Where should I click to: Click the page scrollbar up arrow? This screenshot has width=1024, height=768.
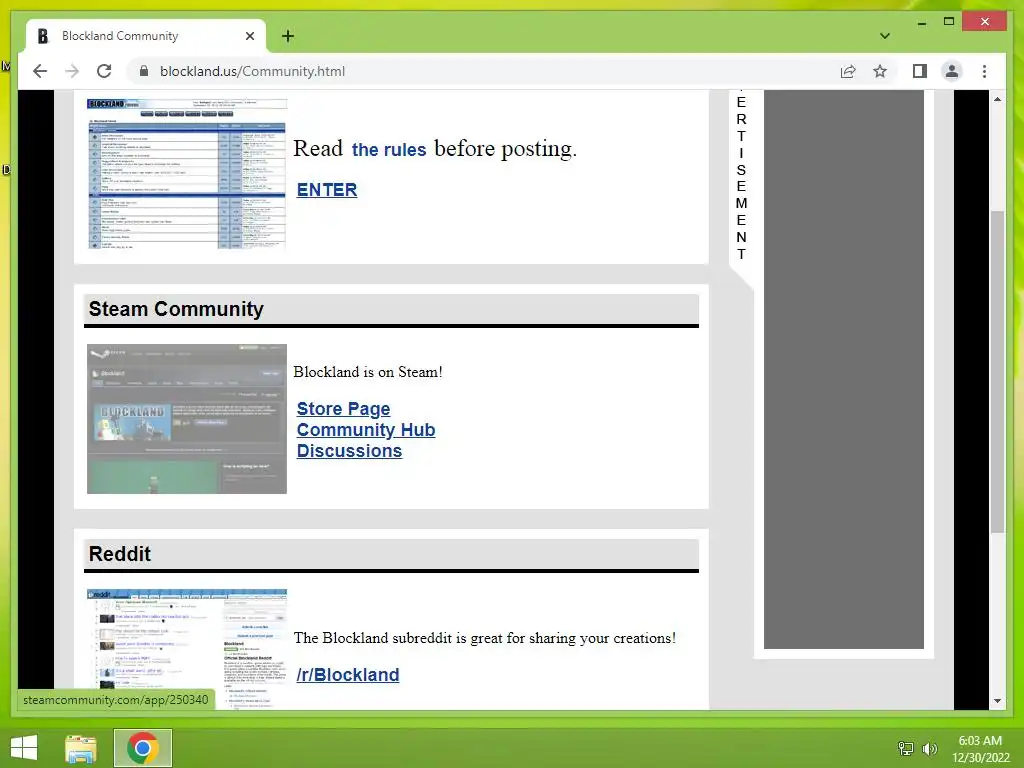997,99
